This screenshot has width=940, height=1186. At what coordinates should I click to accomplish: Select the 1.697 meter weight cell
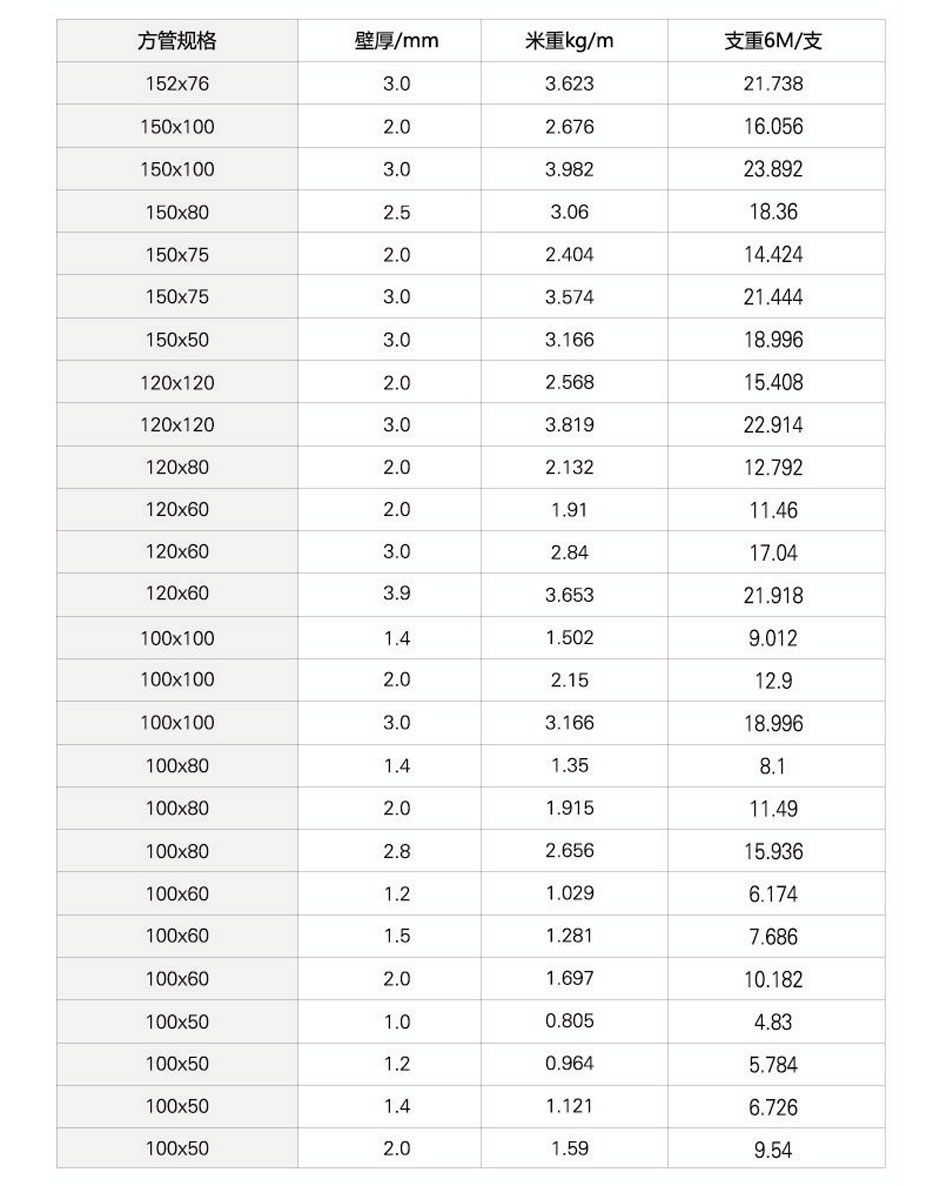click(x=569, y=978)
